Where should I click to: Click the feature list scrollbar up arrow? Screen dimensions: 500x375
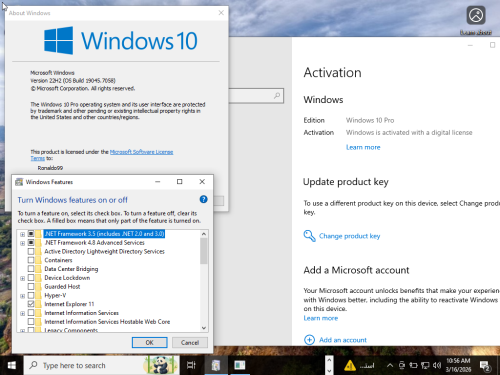(204, 234)
